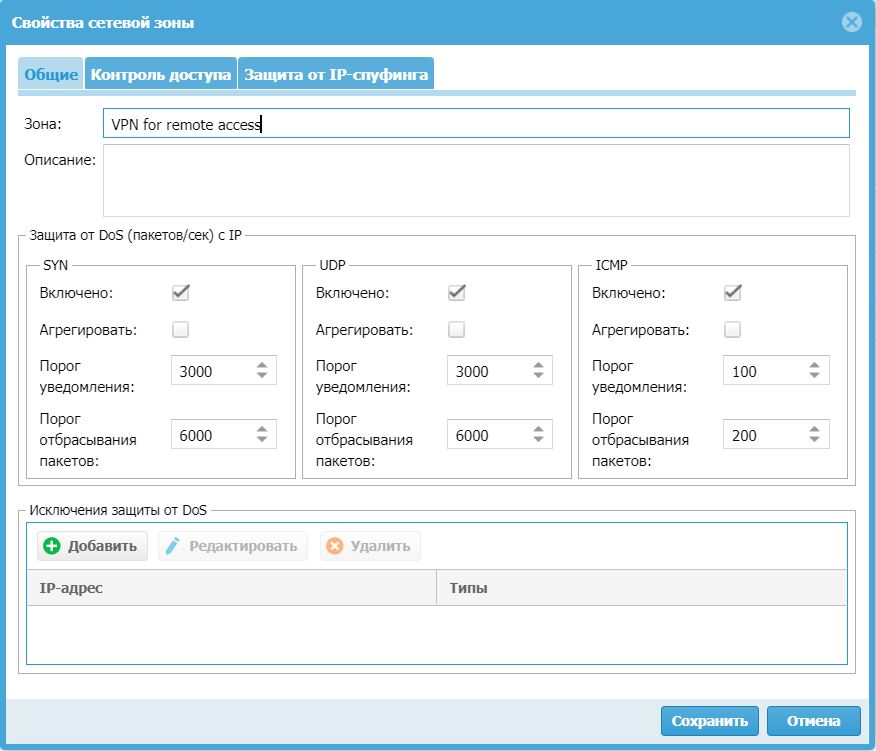Click the Зона name input field
The width and height of the screenshot is (876, 751).
(476, 123)
